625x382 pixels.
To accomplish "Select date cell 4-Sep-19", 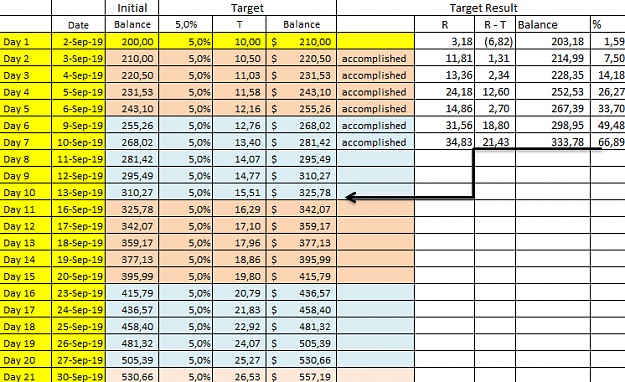I will pos(79,75).
